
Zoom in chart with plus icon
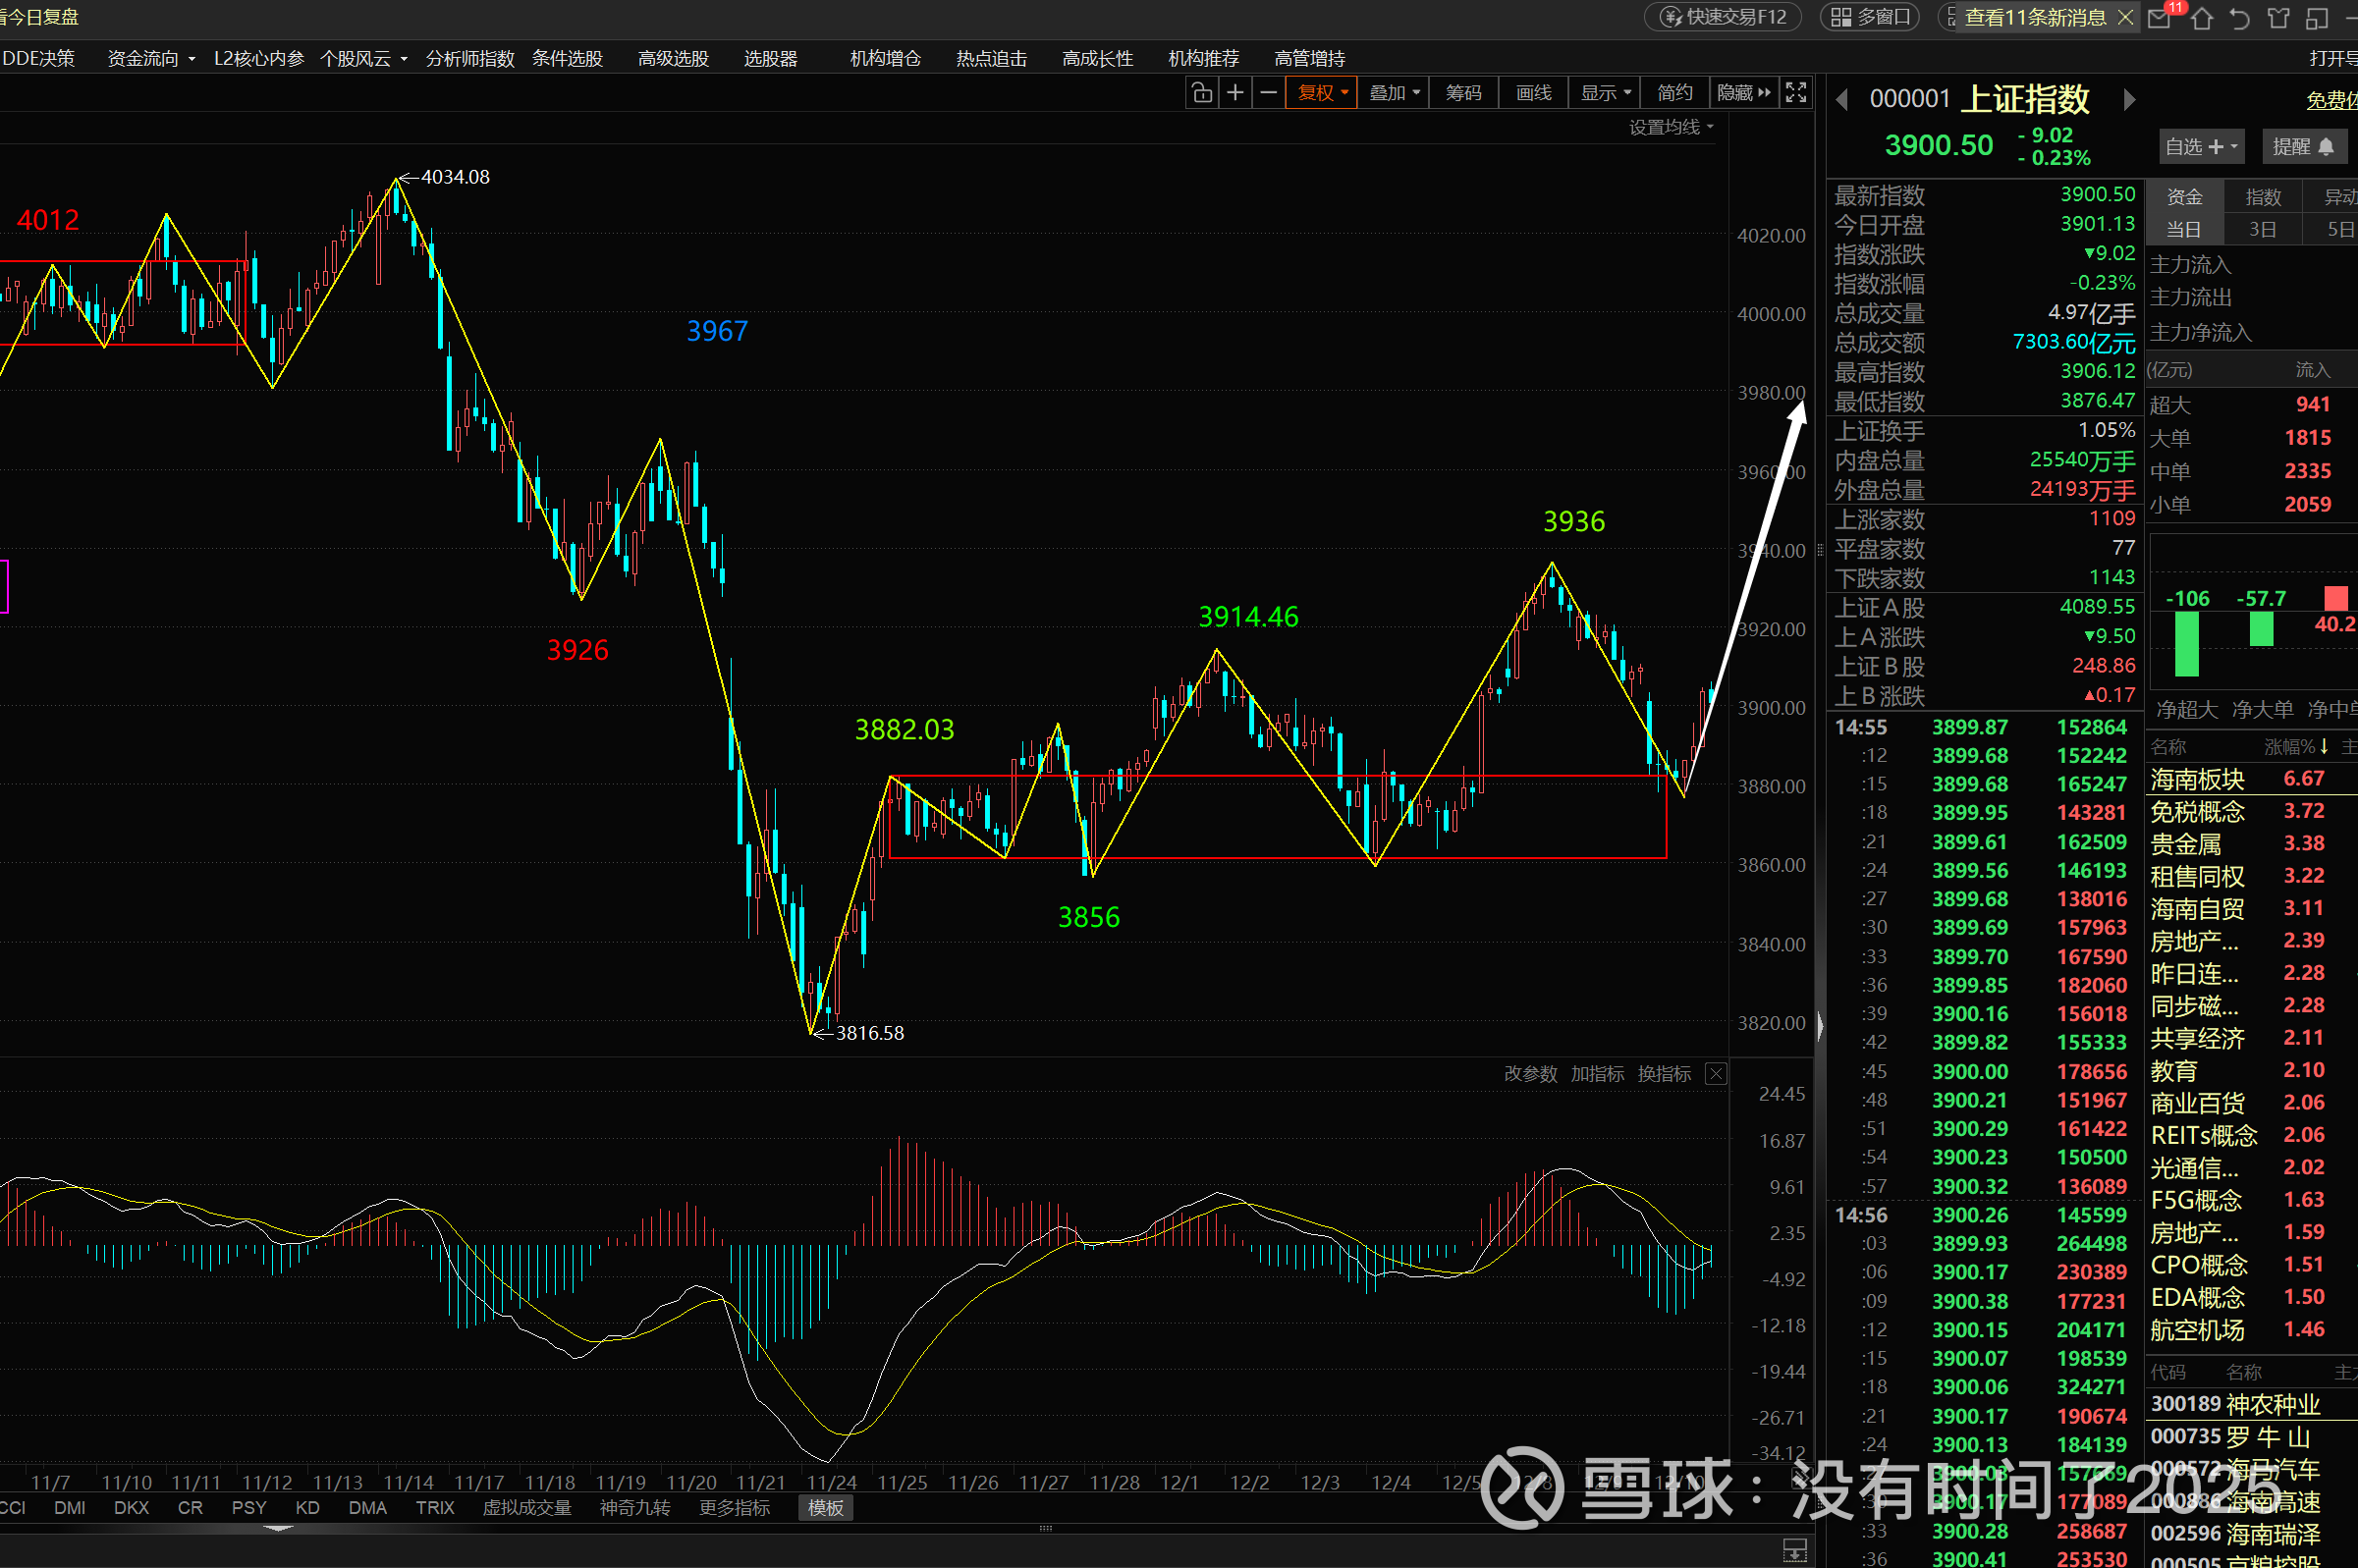[x=1235, y=93]
